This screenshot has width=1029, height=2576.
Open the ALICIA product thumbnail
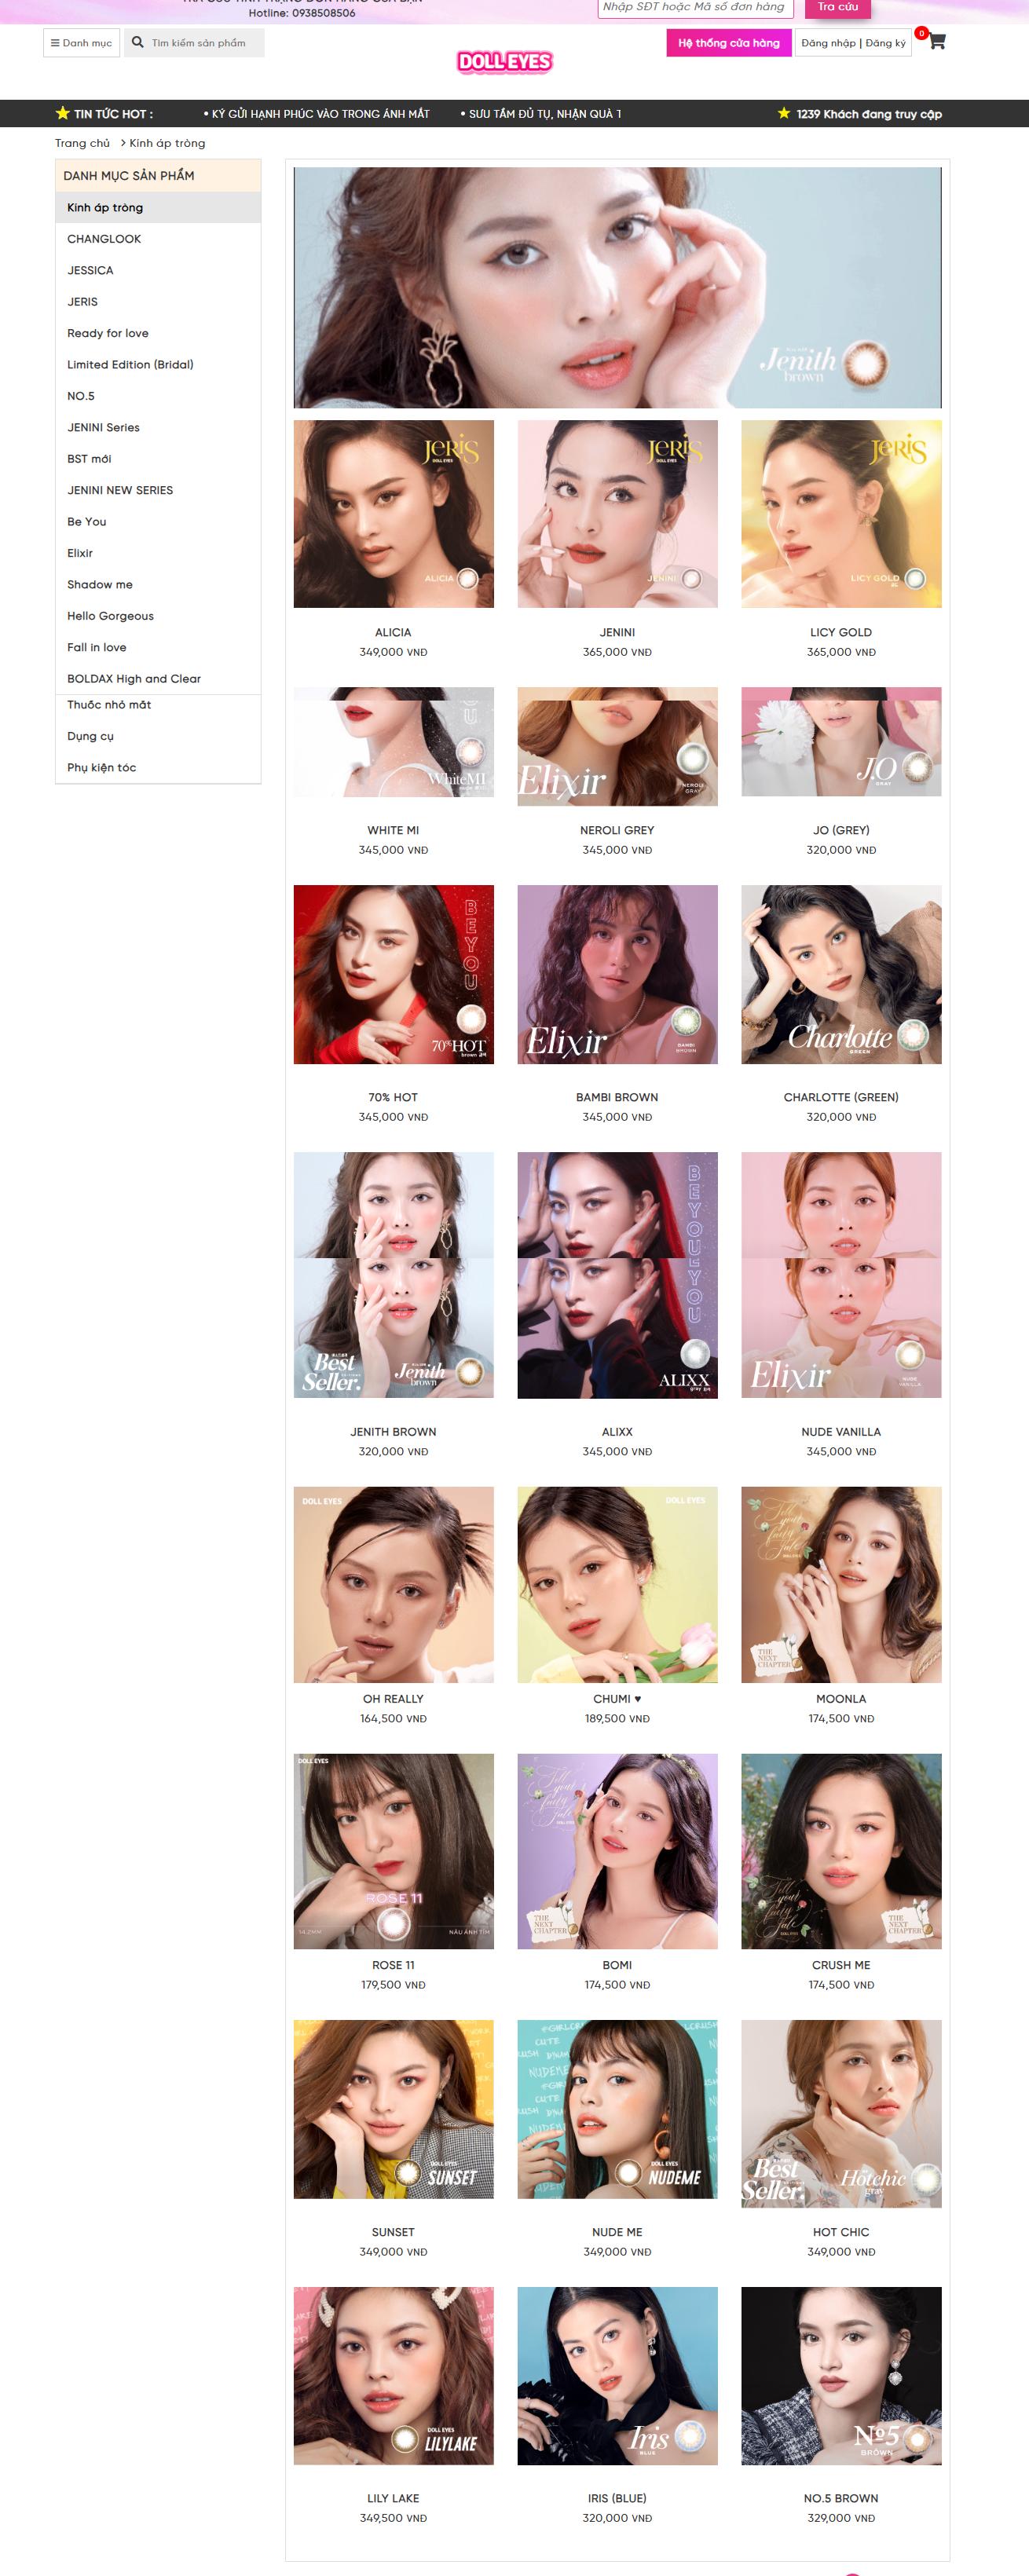click(x=393, y=513)
